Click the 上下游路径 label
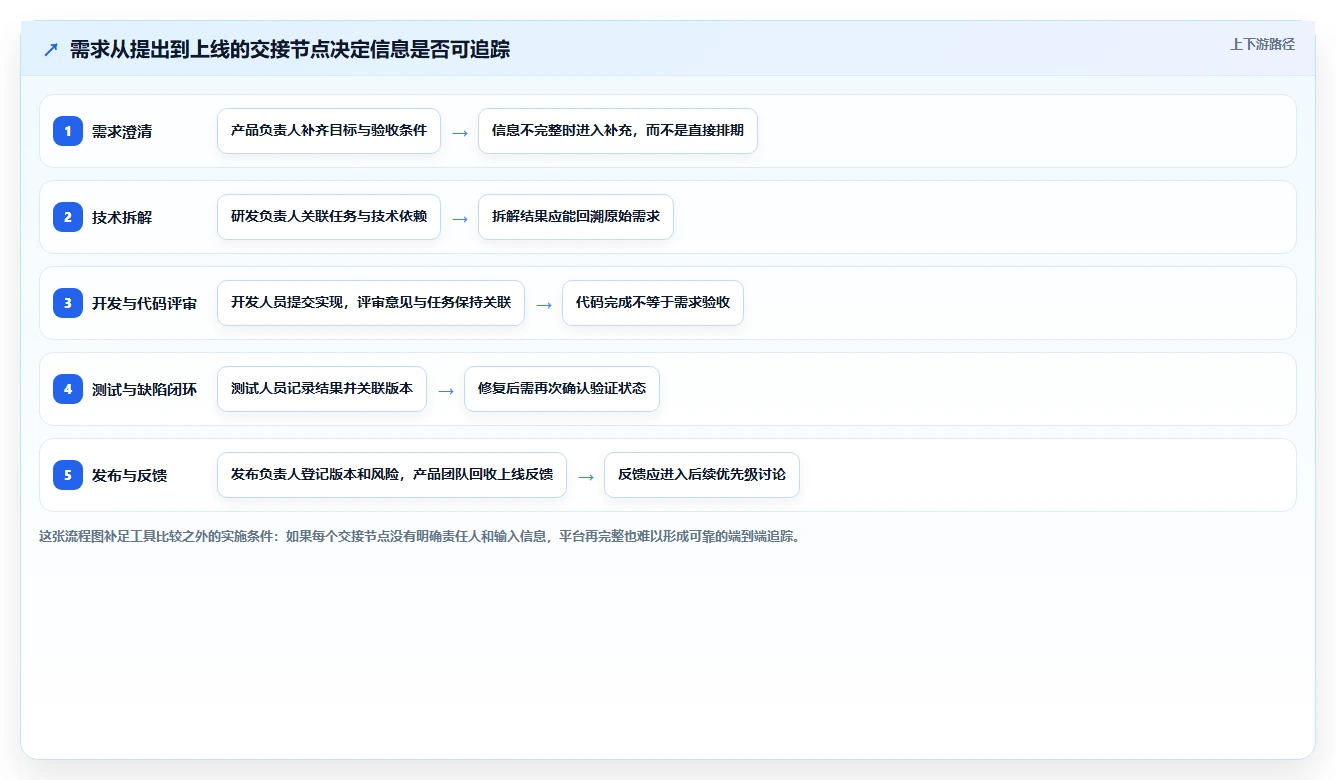This screenshot has height=780, width=1336. (1262, 44)
